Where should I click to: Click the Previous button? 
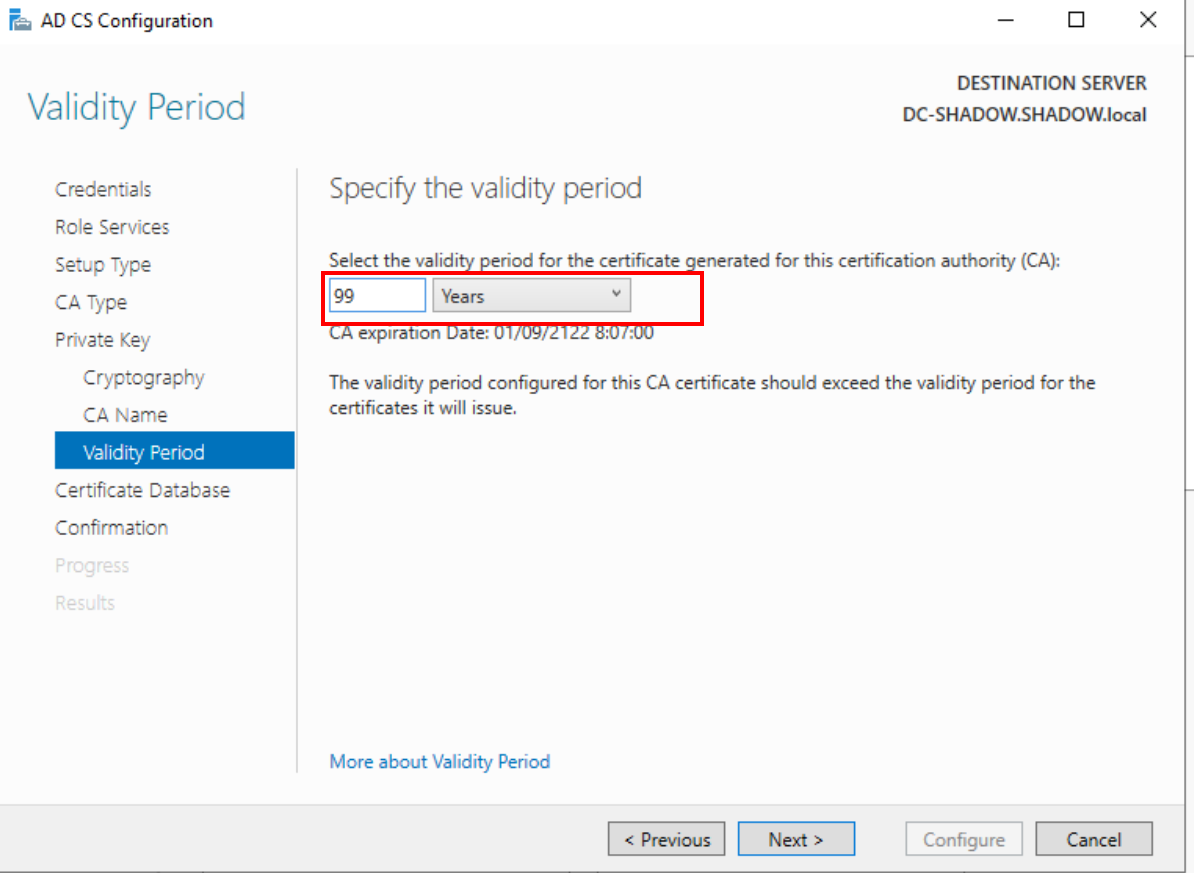[x=666, y=840]
